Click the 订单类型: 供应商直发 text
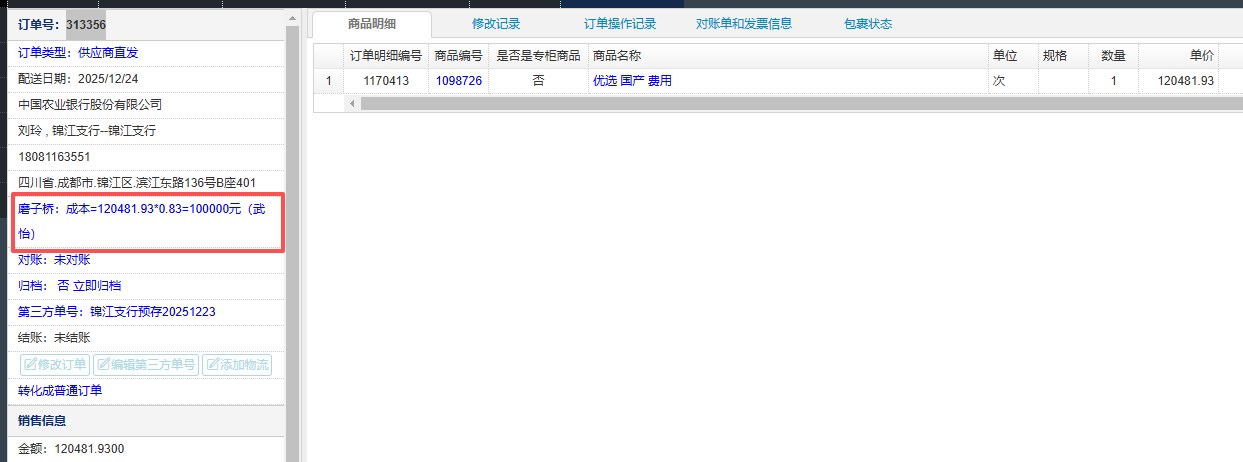Image resolution: width=1243 pixels, height=462 pixels. tap(78, 52)
